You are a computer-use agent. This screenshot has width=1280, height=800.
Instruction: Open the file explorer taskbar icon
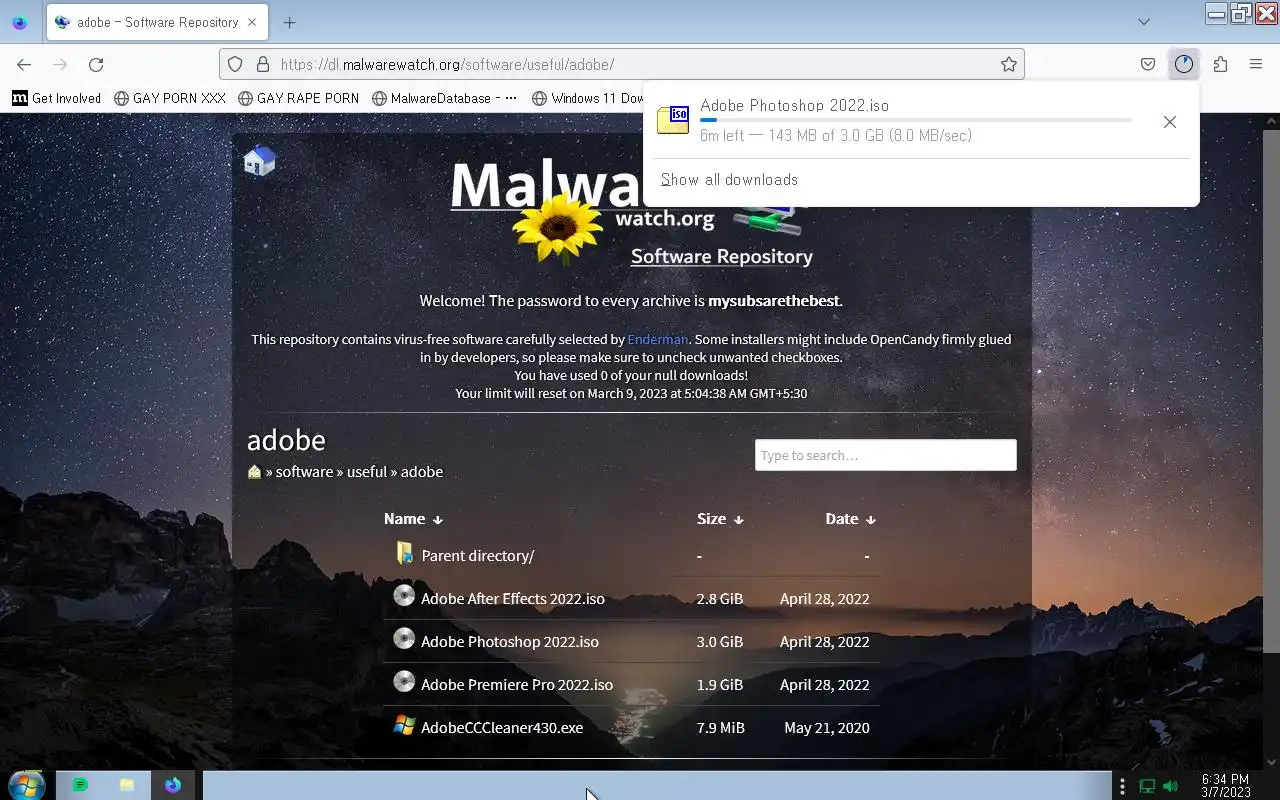127,785
